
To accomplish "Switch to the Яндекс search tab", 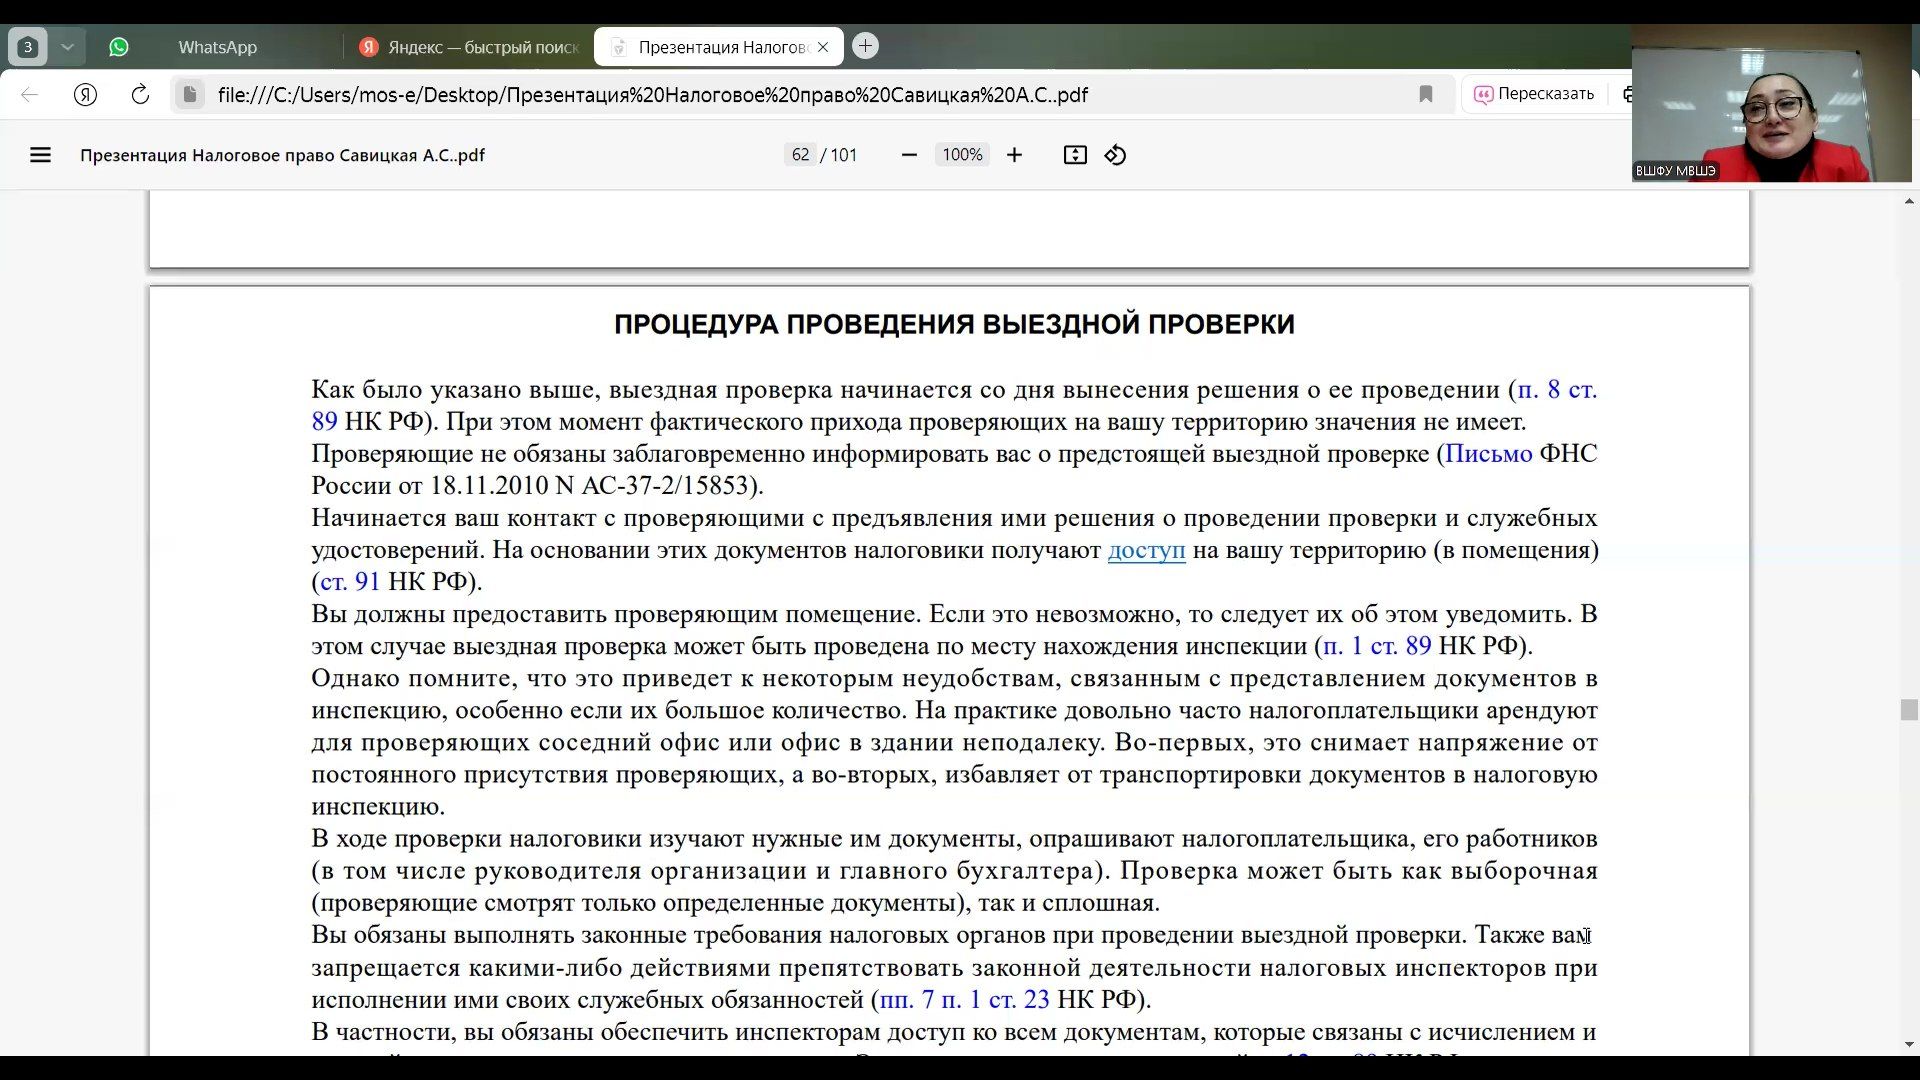I will tap(470, 47).
